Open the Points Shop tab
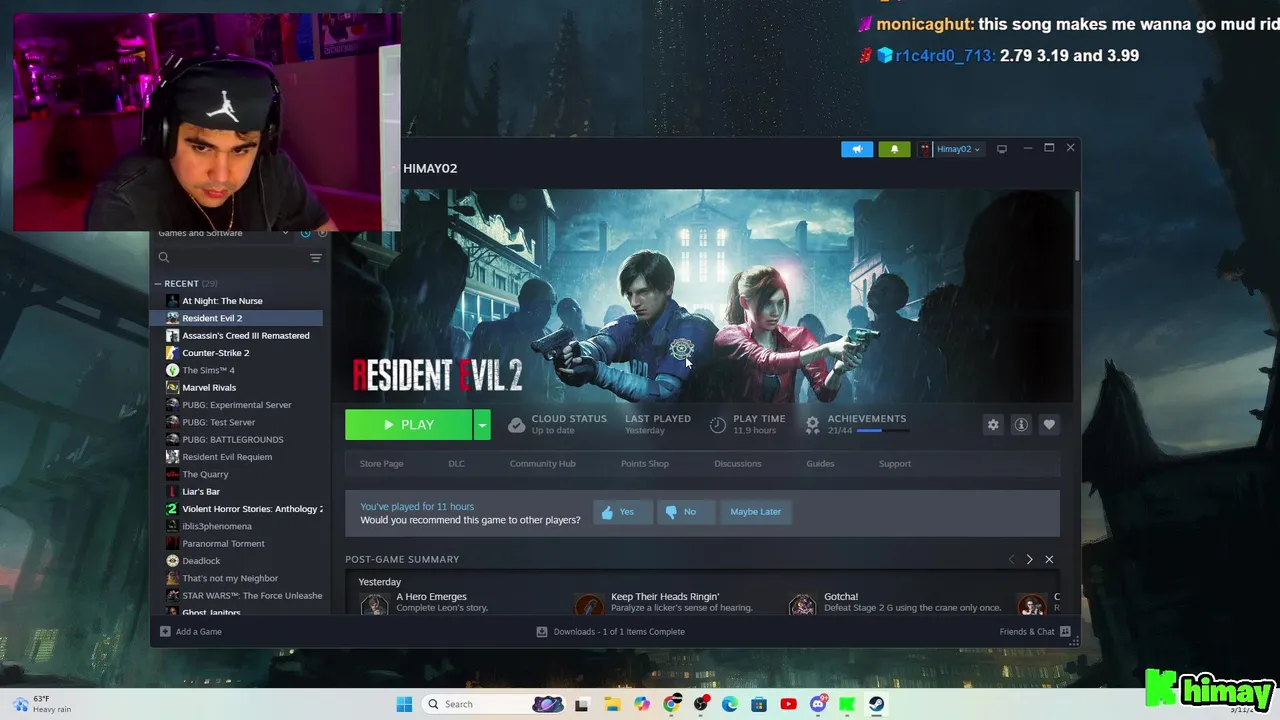The height and width of the screenshot is (720, 1280). tap(645, 464)
